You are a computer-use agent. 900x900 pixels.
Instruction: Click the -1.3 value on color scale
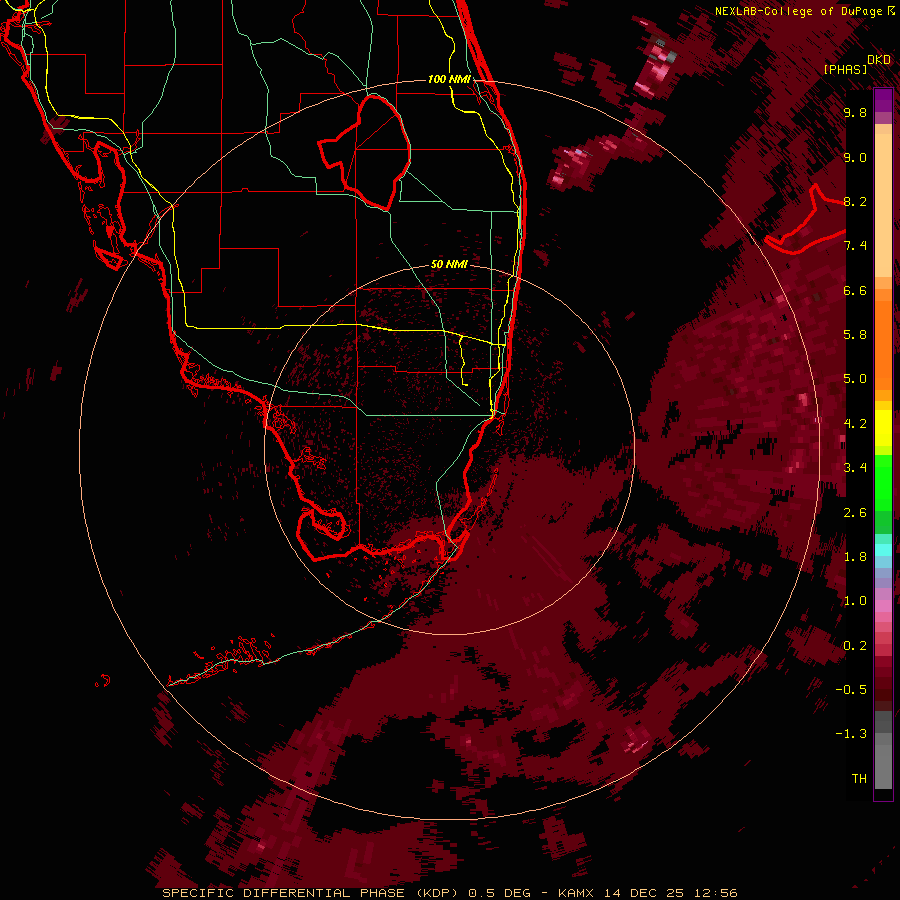point(851,734)
